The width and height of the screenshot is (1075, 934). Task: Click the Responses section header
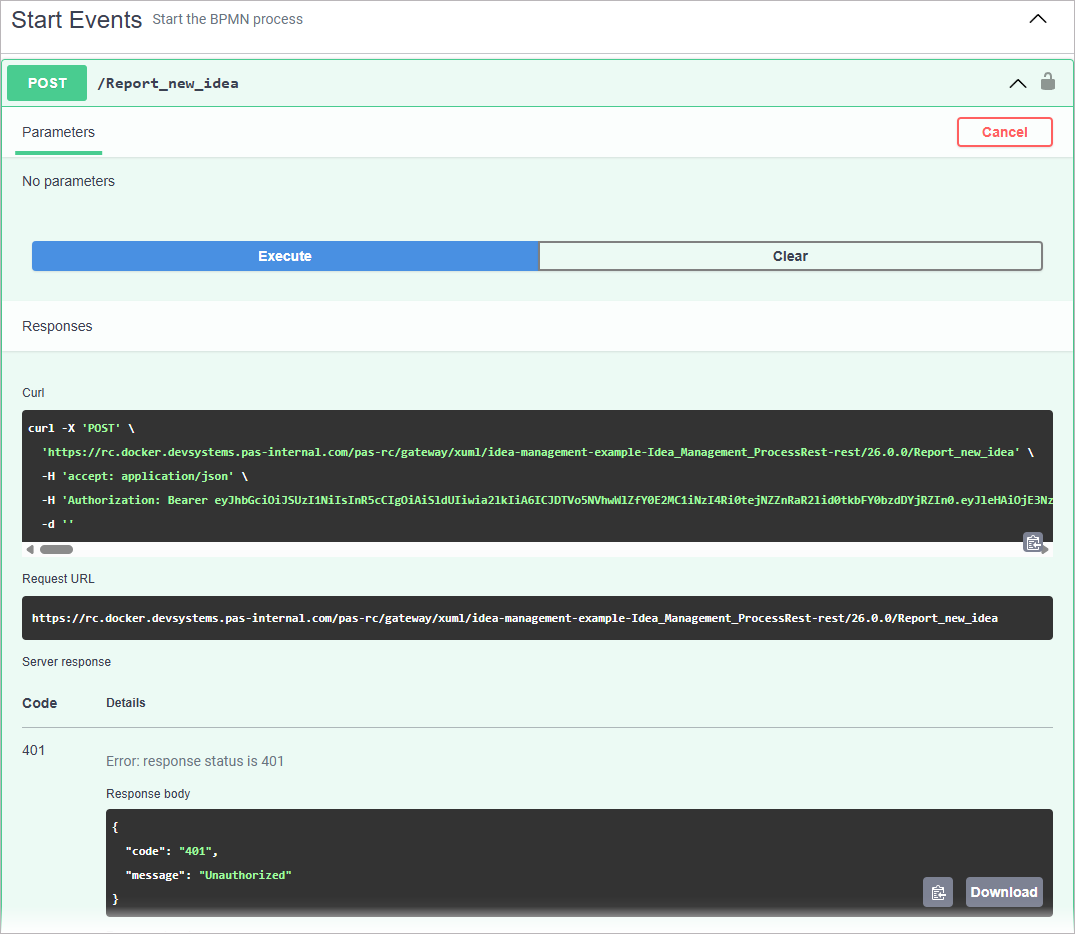pos(57,326)
